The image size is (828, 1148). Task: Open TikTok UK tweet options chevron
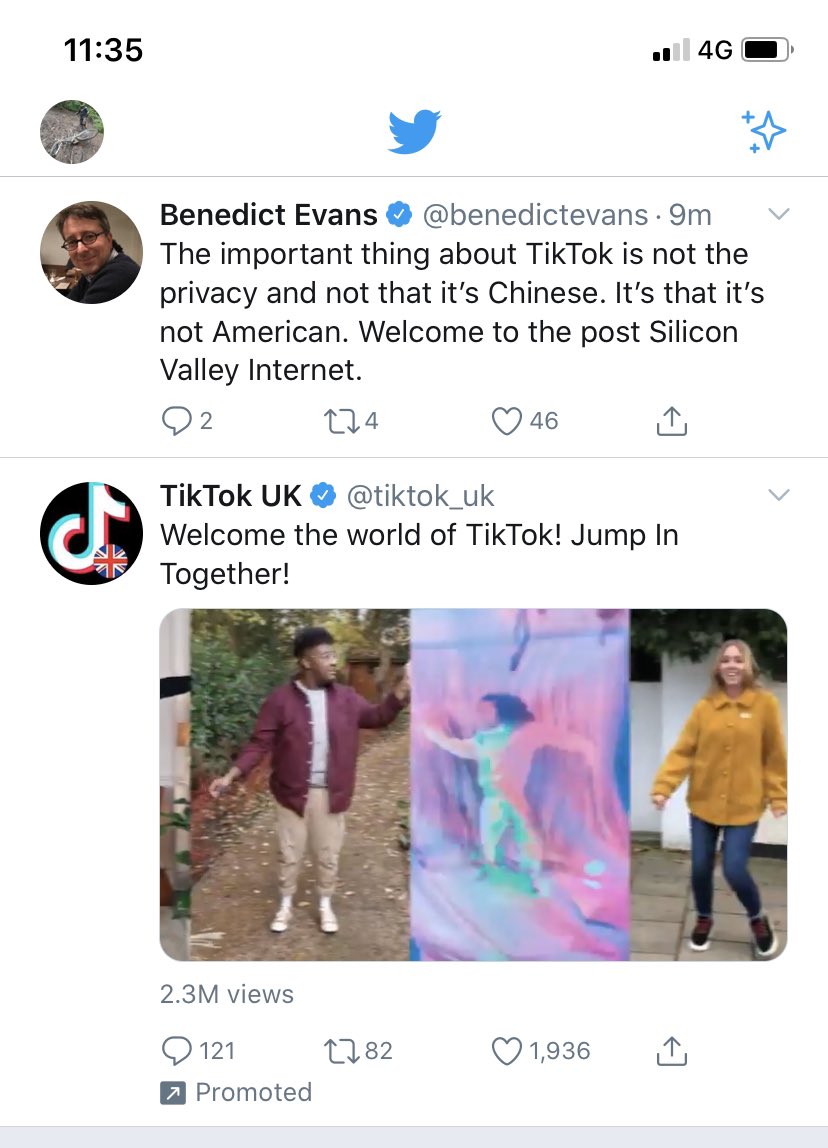click(x=779, y=495)
